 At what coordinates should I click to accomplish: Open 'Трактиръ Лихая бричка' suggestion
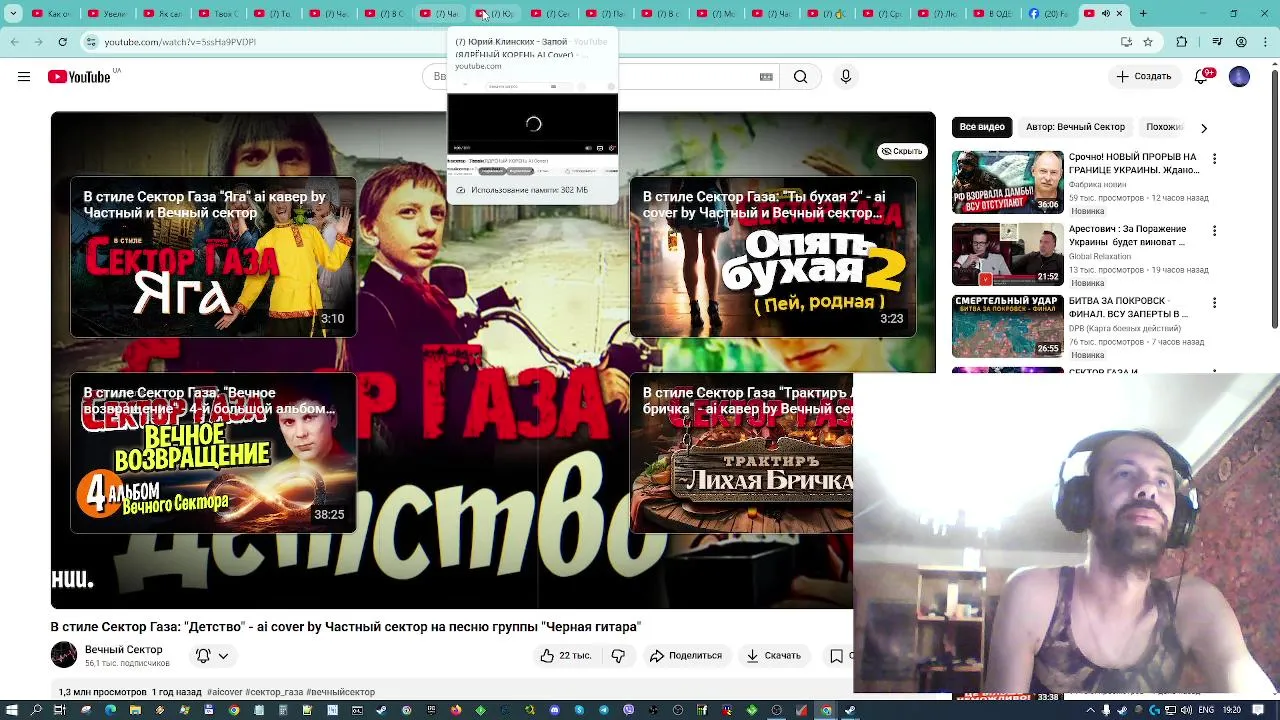[x=741, y=453]
